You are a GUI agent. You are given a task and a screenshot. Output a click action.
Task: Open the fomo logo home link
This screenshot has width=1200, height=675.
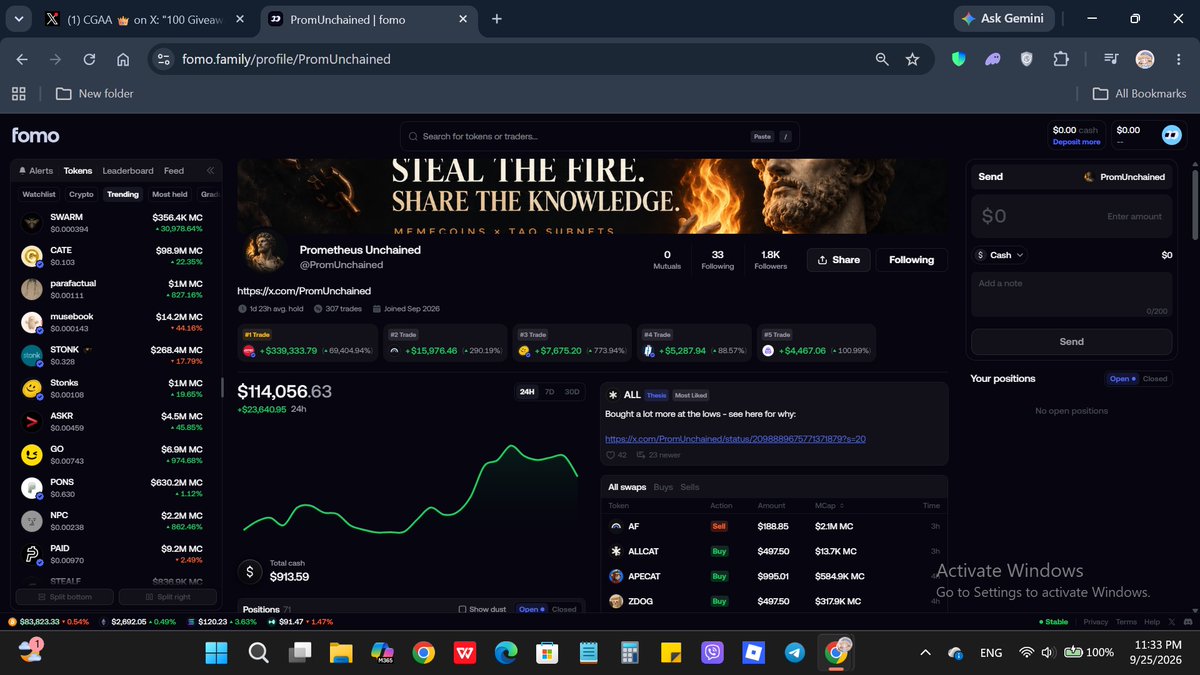coord(35,135)
